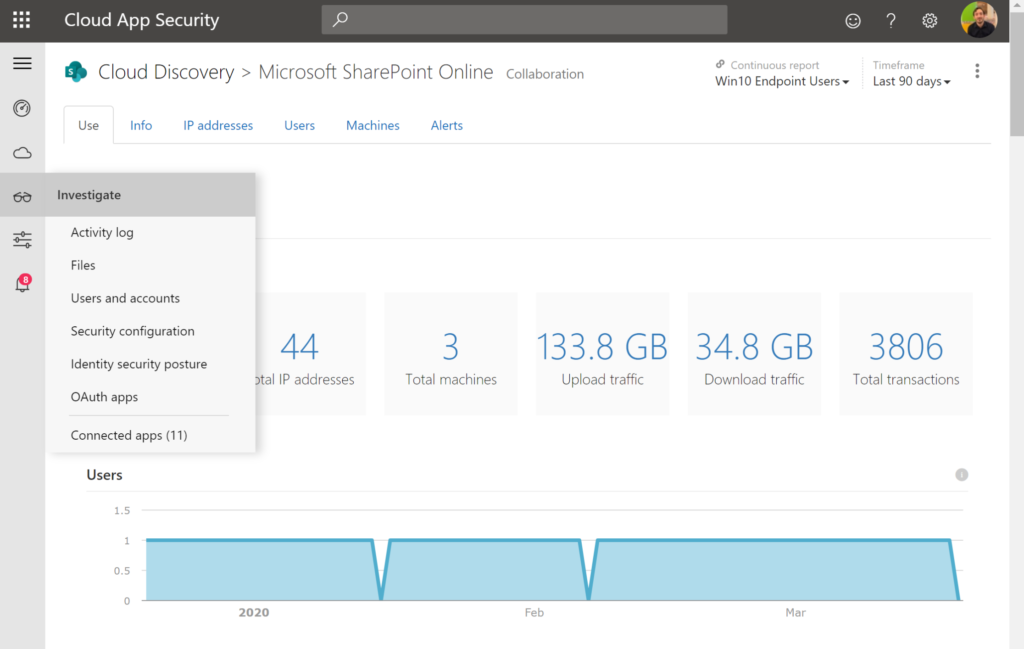Screen dimensions: 1024x649
Task: Open the Dashboard gauge icon in sidebar
Action: [x=22, y=108]
